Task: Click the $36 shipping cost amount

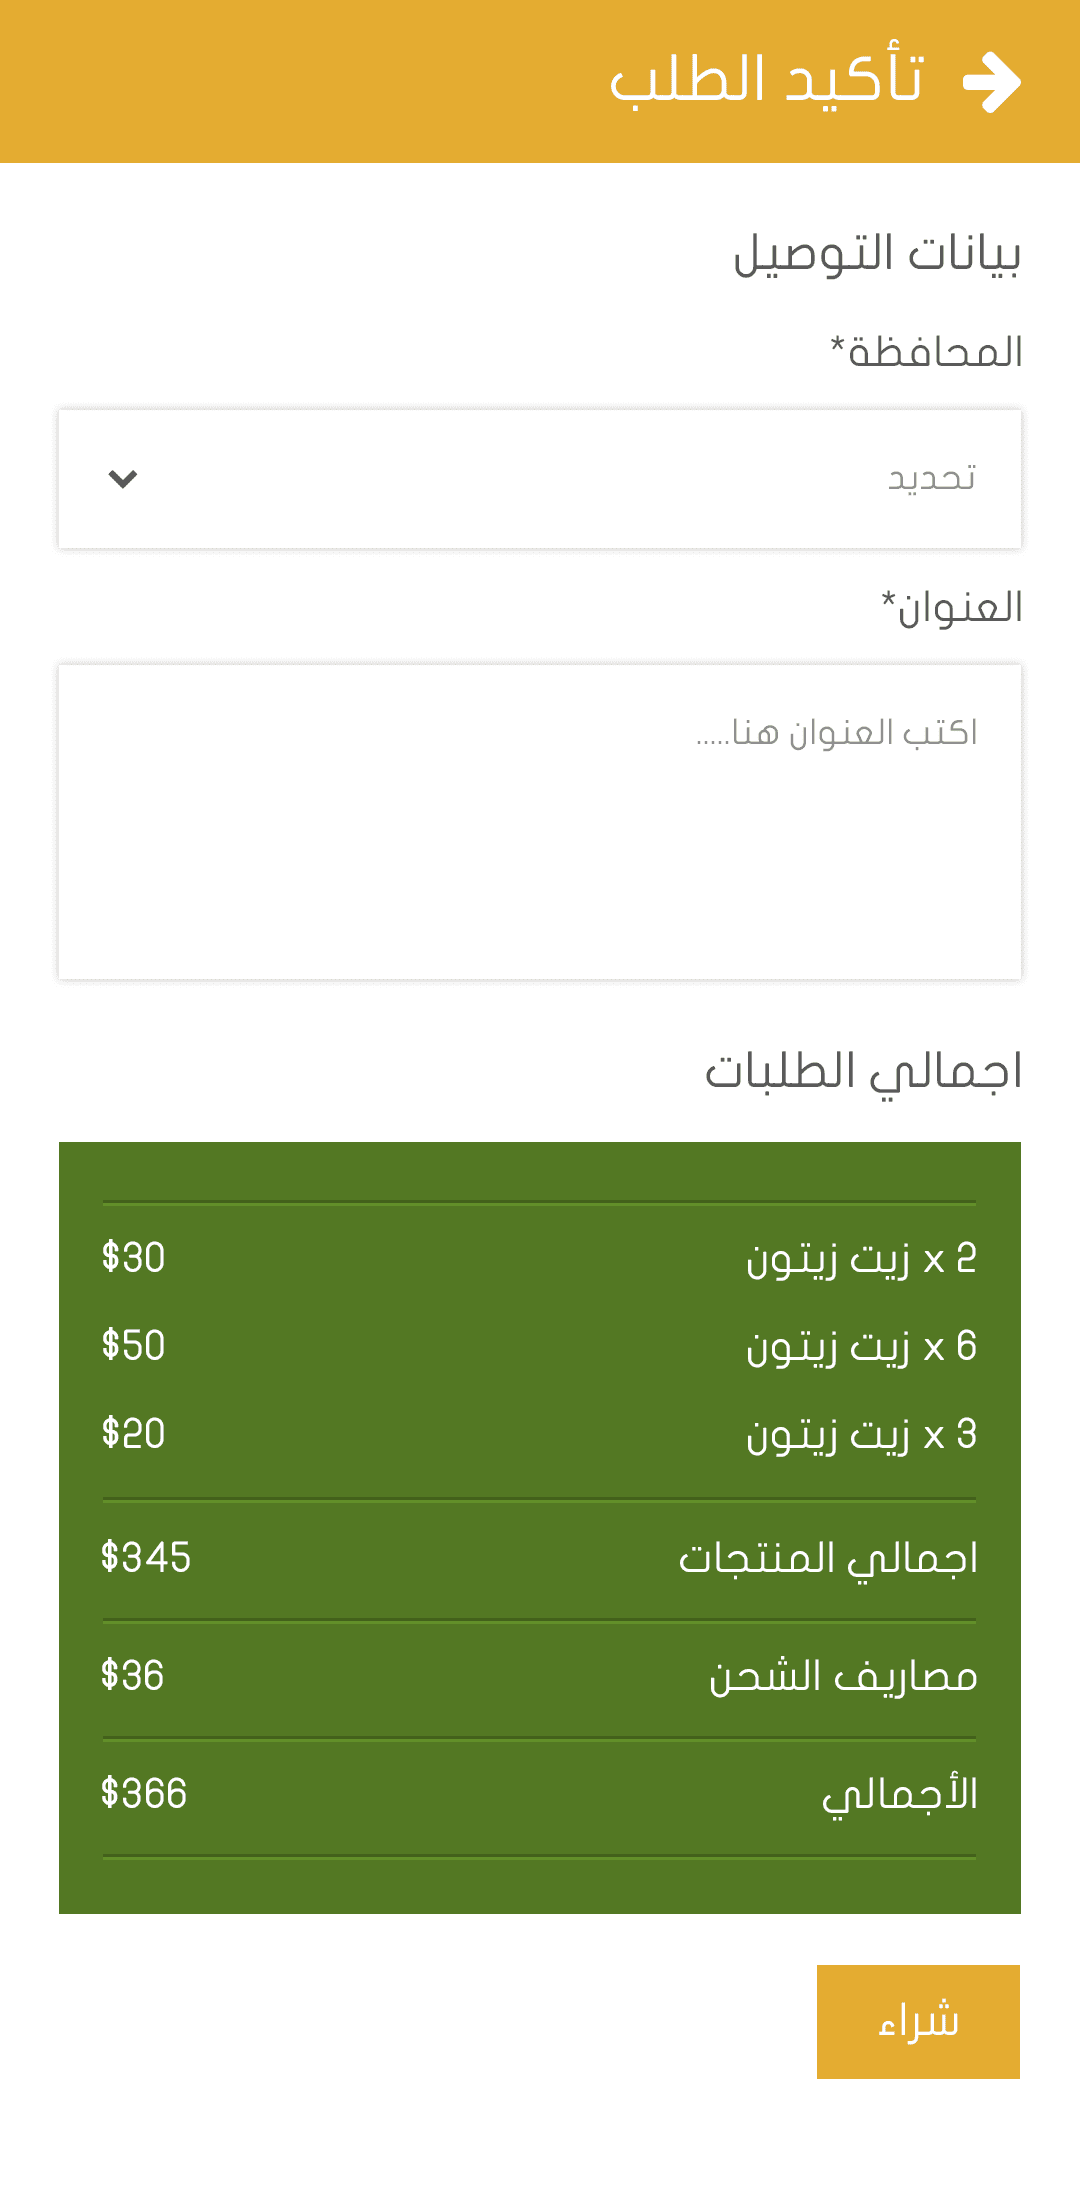Action: point(132,1675)
